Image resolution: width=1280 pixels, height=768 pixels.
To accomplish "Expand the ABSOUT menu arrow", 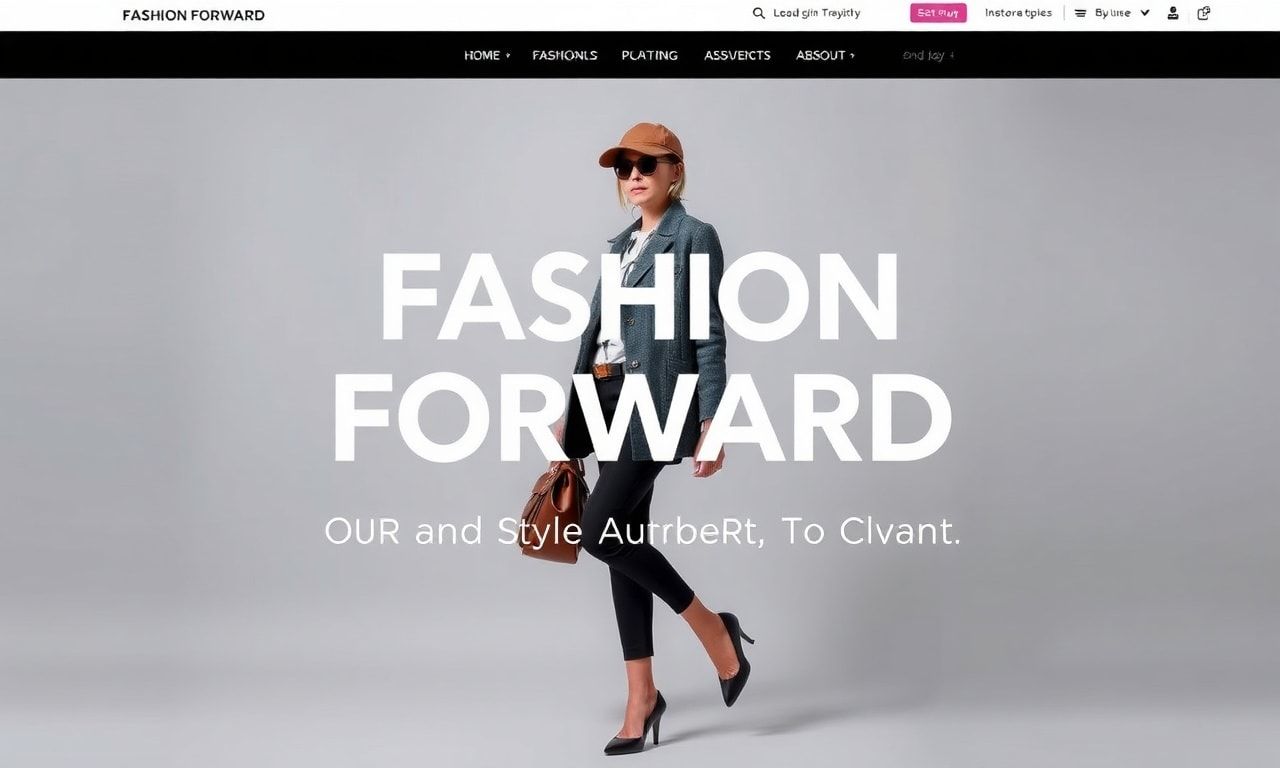I will 852,56.
